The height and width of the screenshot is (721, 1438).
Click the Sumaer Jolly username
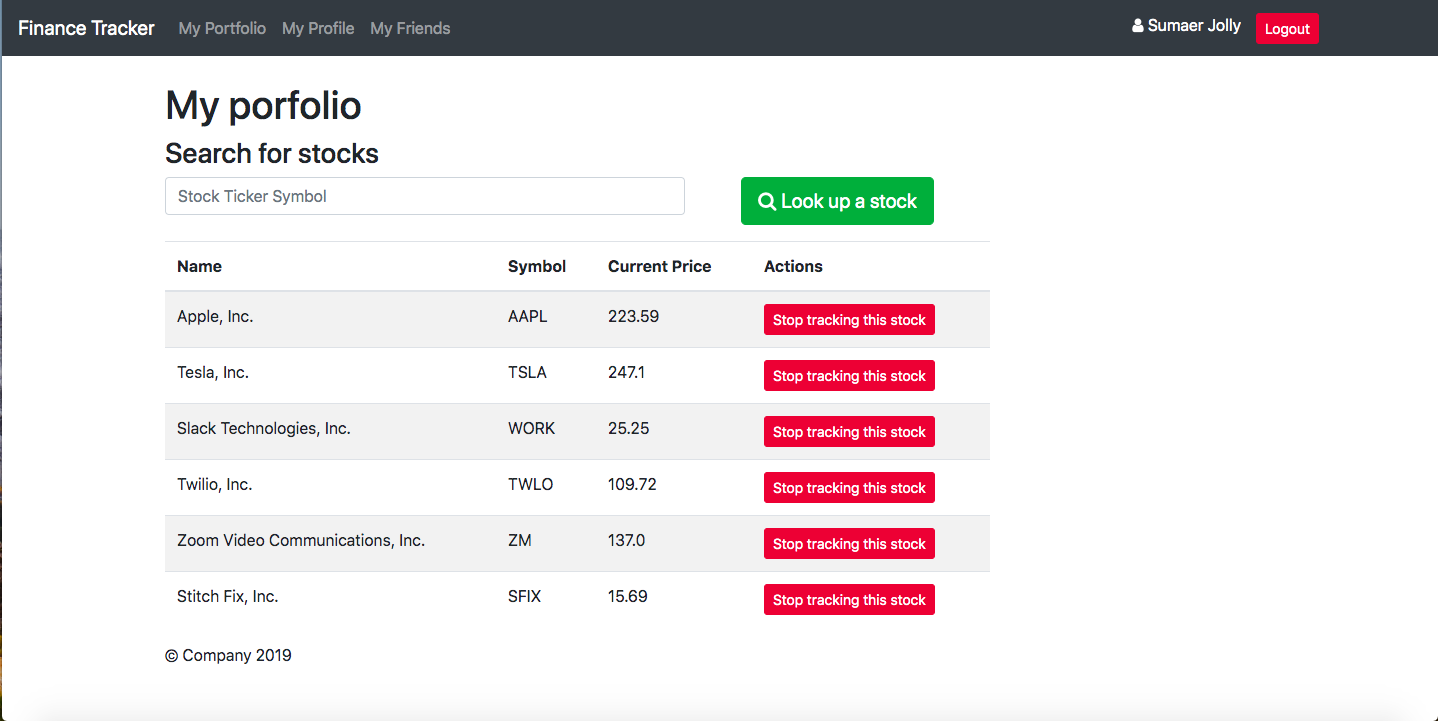point(1194,26)
